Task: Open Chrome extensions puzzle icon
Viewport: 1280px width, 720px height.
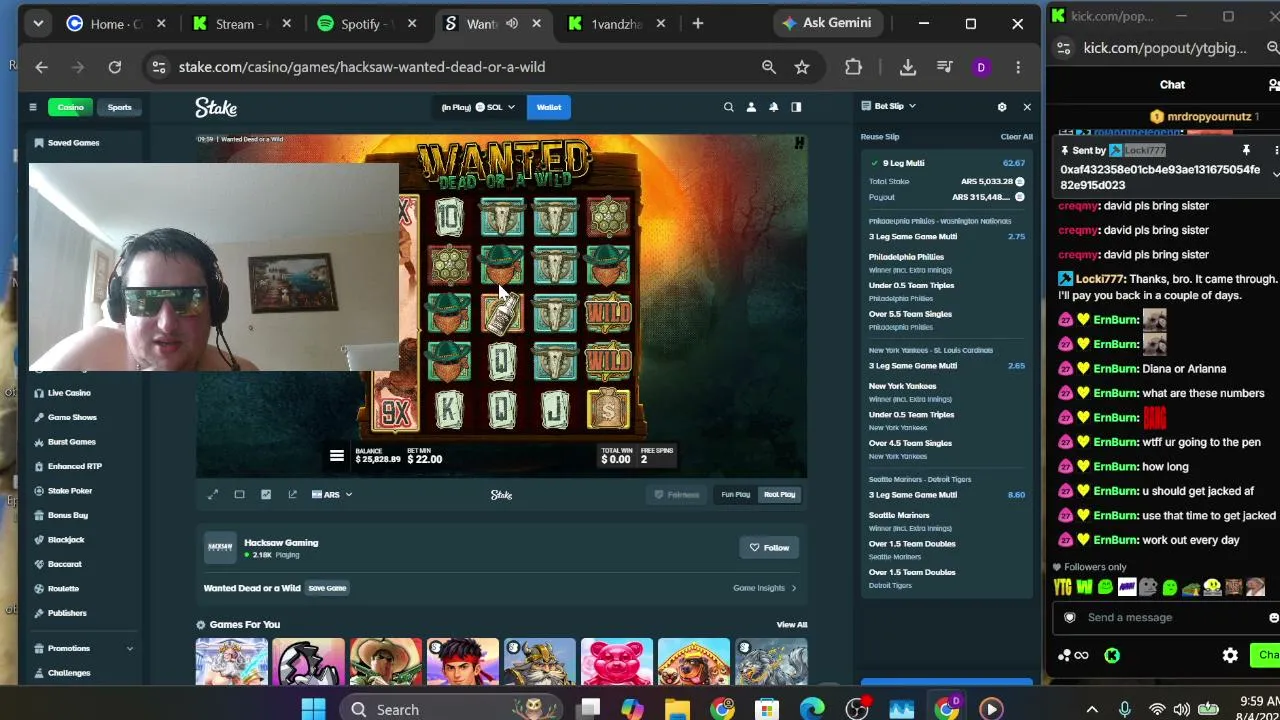Action: coord(853,67)
